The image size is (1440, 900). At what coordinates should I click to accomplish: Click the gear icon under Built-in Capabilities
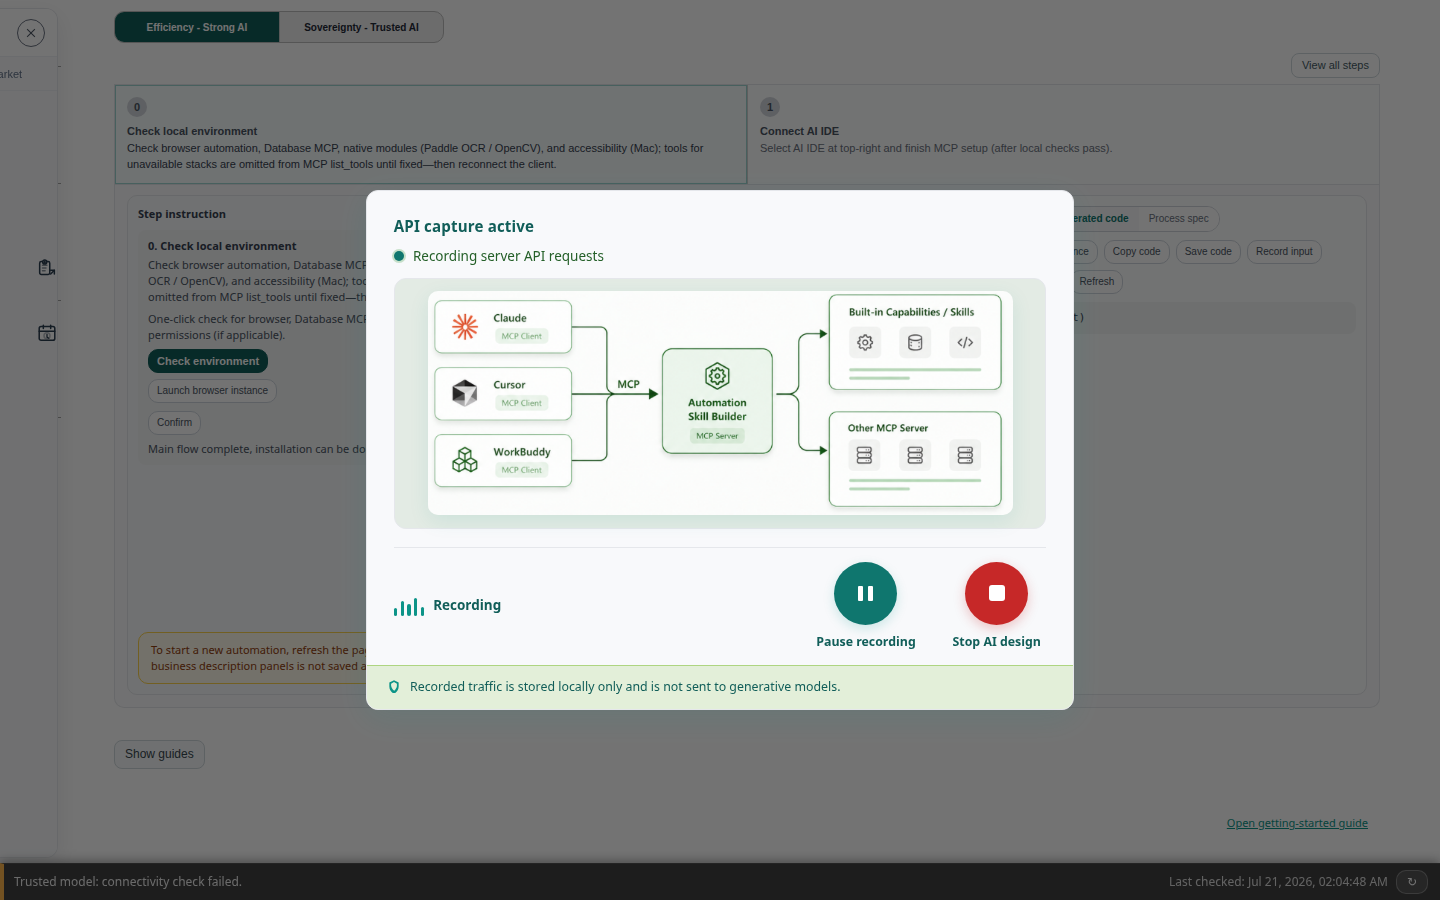(x=865, y=342)
